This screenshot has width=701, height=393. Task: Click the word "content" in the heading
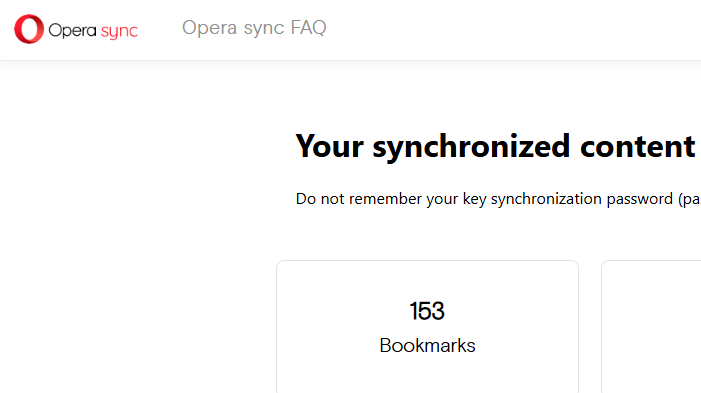638,147
